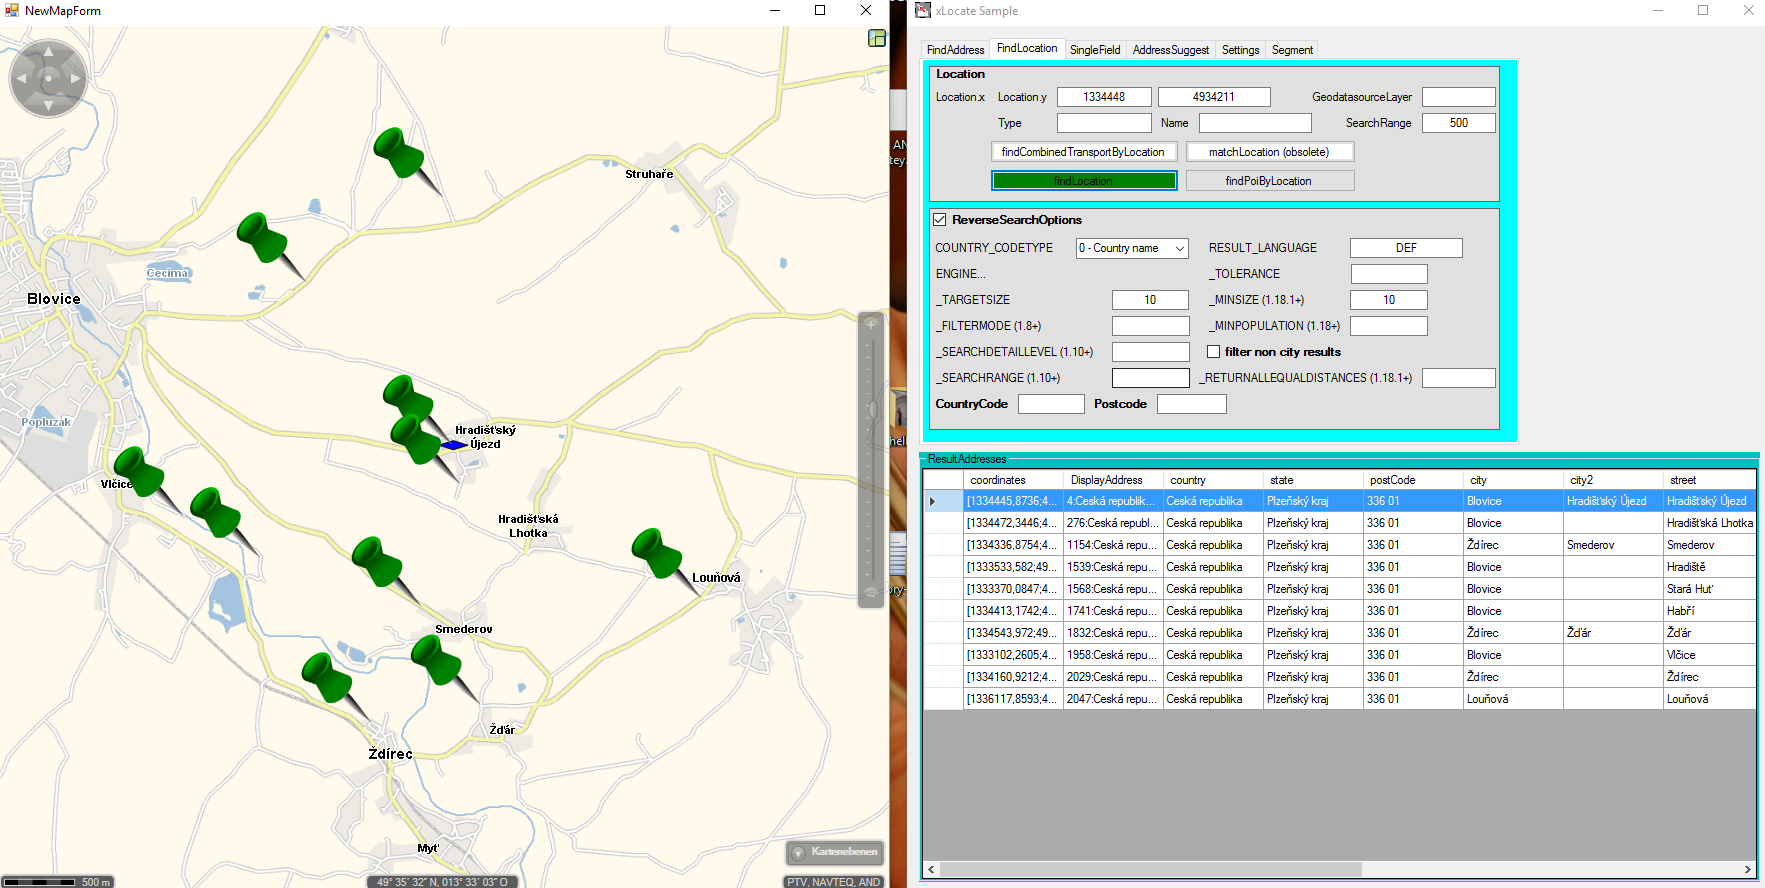The height and width of the screenshot is (888, 1765).
Task: Uncheck the ReverseSearchOptions checkbox
Action: pos(940,220)
